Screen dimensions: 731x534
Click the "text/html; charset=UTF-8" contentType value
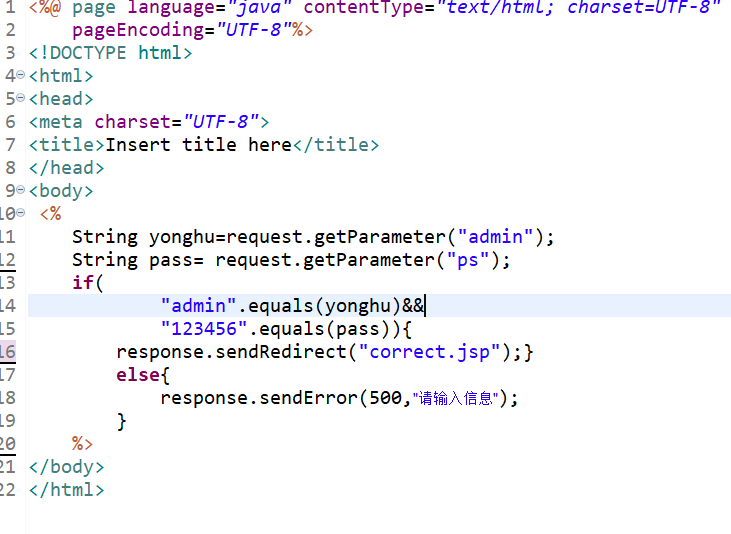(x=578, y=7)
